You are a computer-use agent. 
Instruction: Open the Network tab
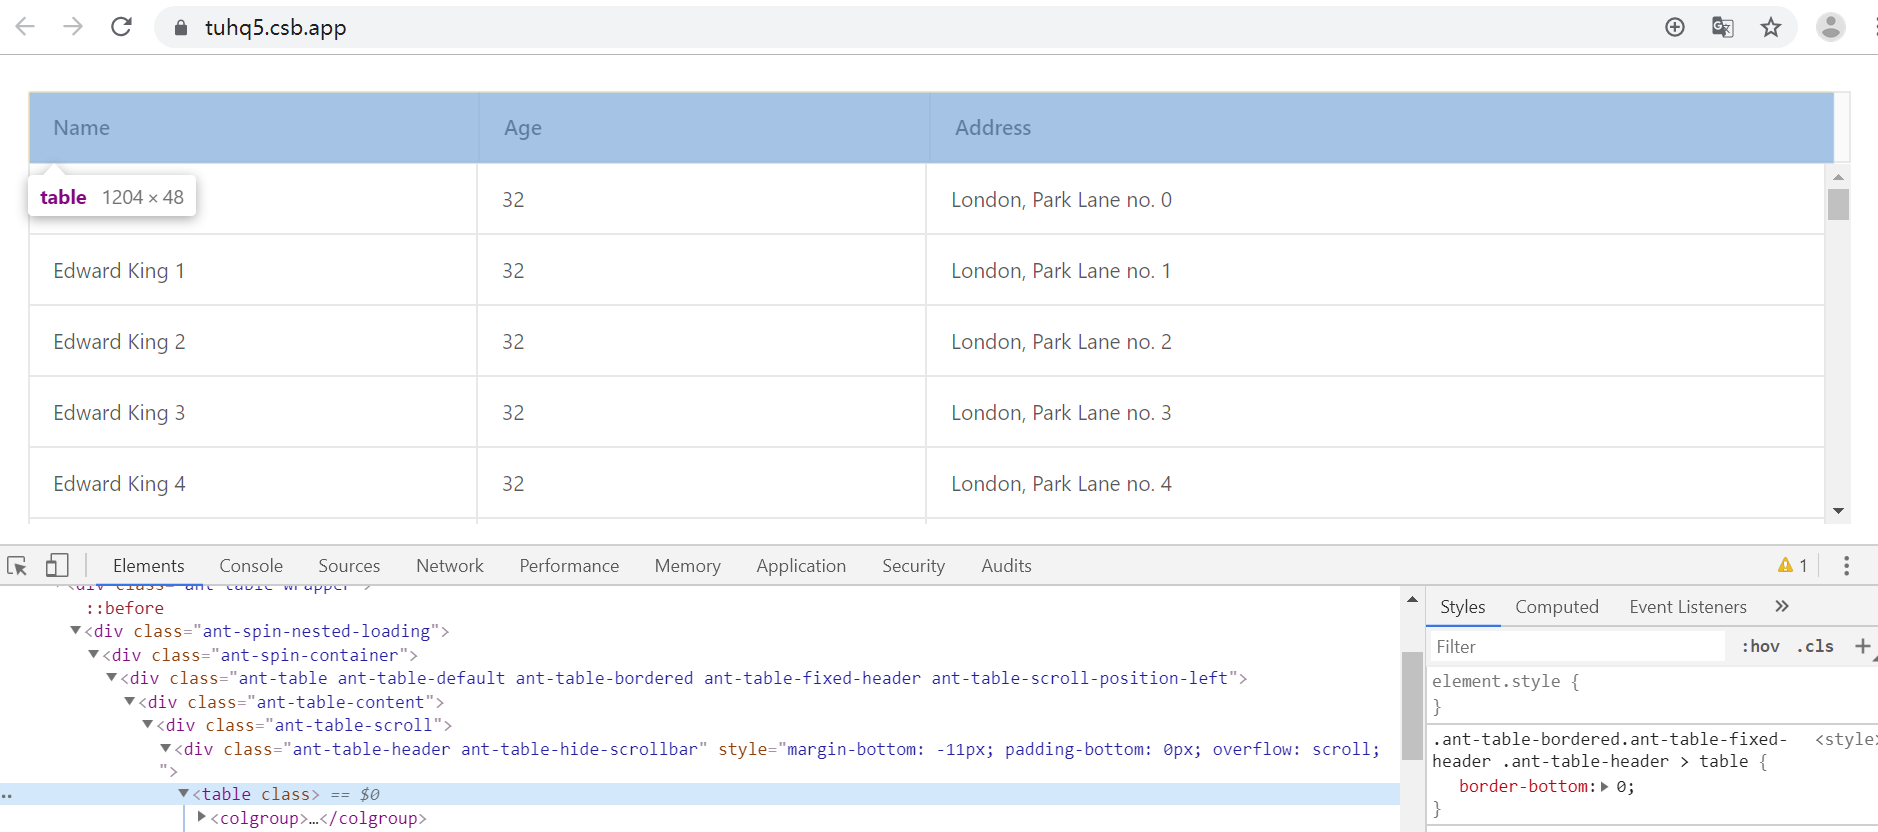pyautogui.click(x=450, y=566)
